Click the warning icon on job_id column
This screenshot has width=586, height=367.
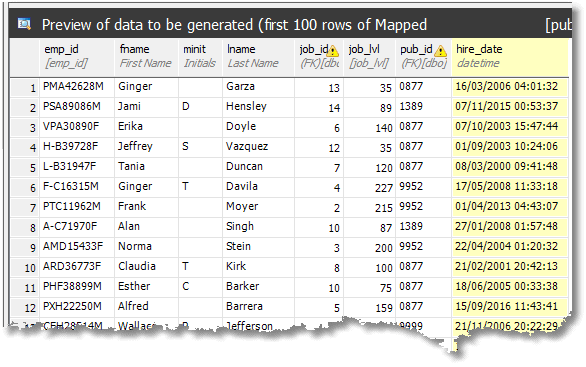332,51
